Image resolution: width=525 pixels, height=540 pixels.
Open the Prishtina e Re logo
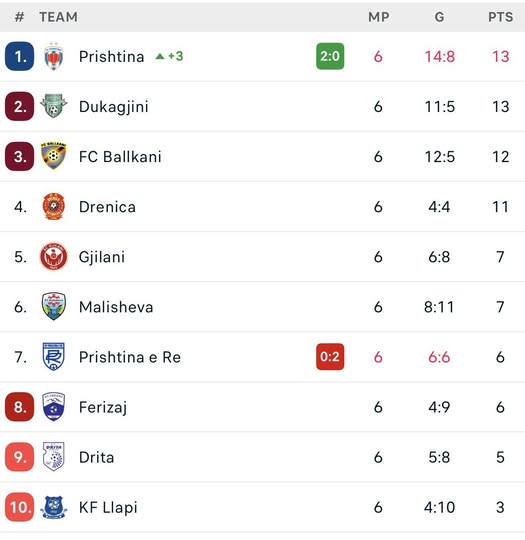tap(53, 356)
